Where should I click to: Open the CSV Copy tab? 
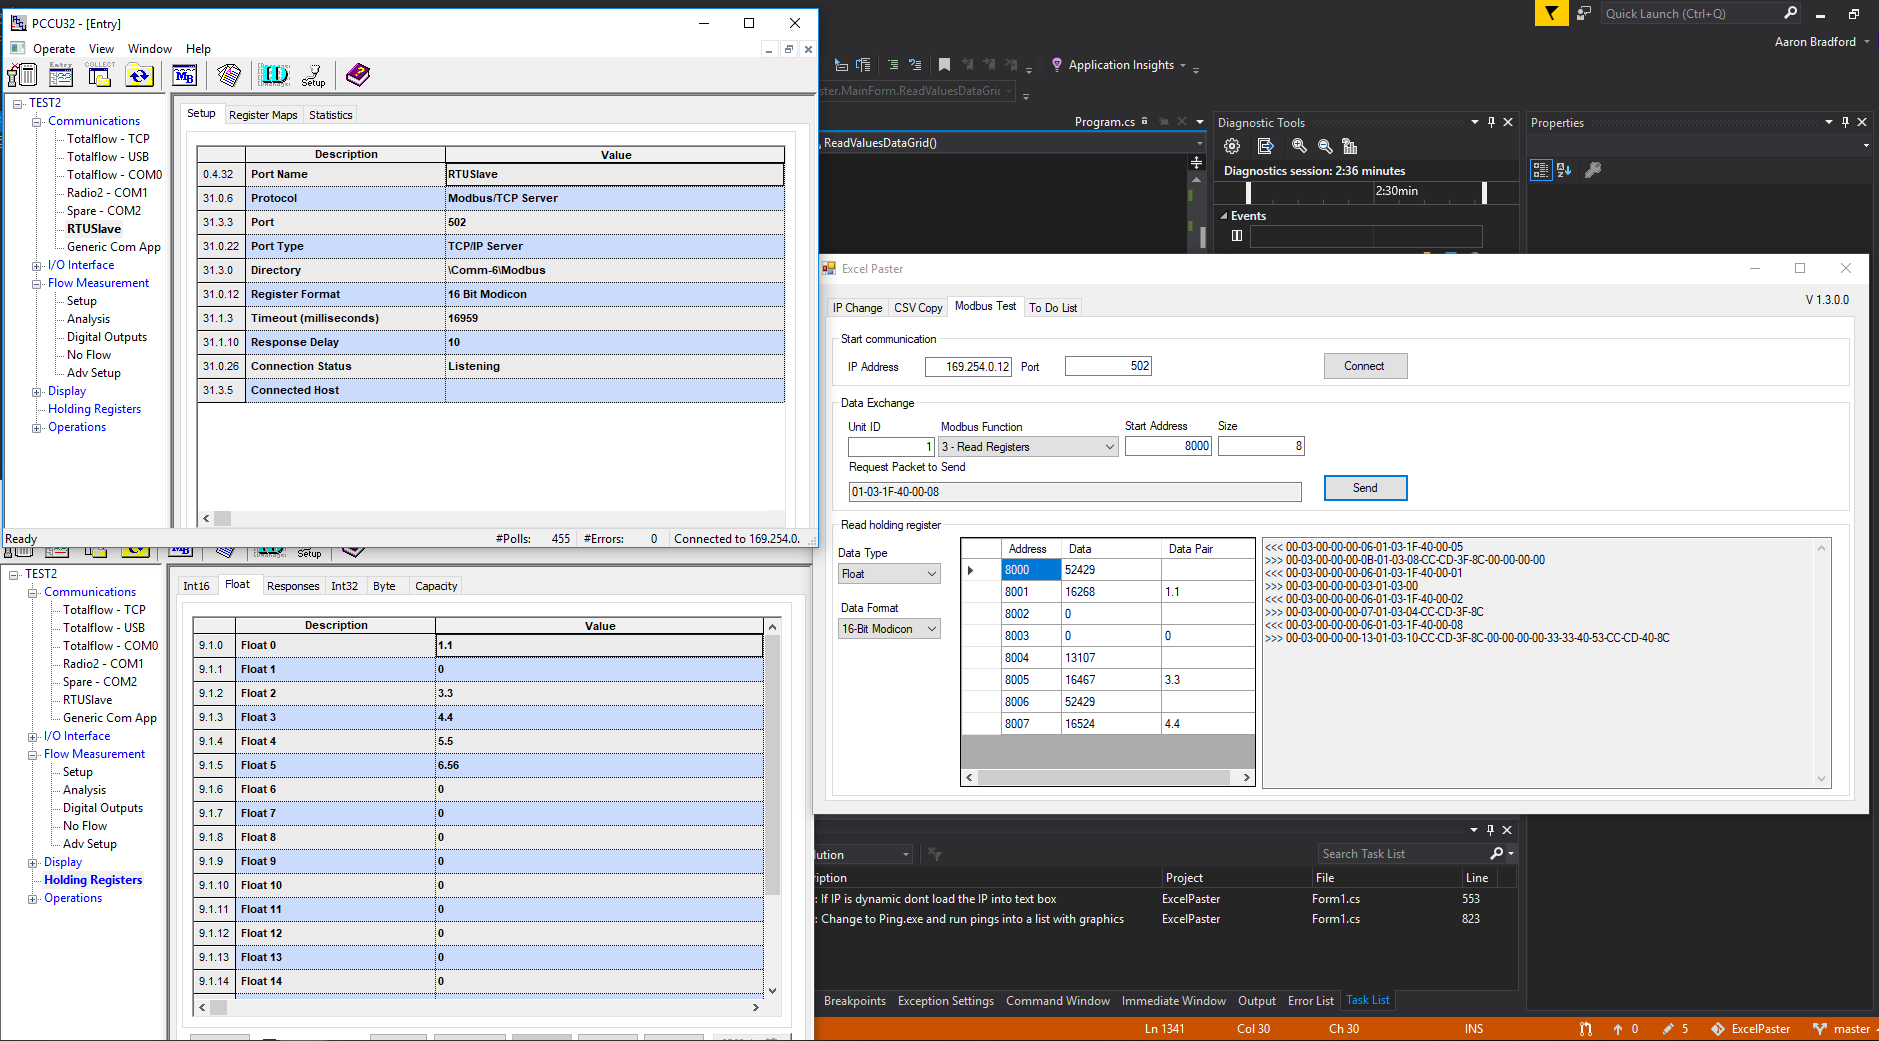click(x=917, y=308)
